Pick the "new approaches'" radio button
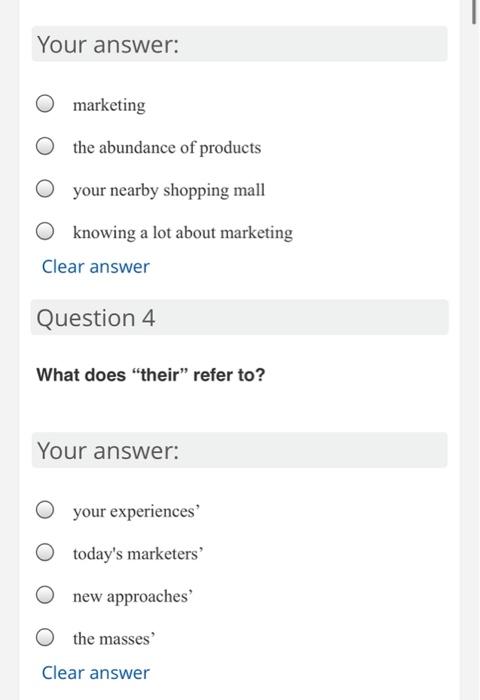This screenshot has width=480, height=700. pos(45,595)
